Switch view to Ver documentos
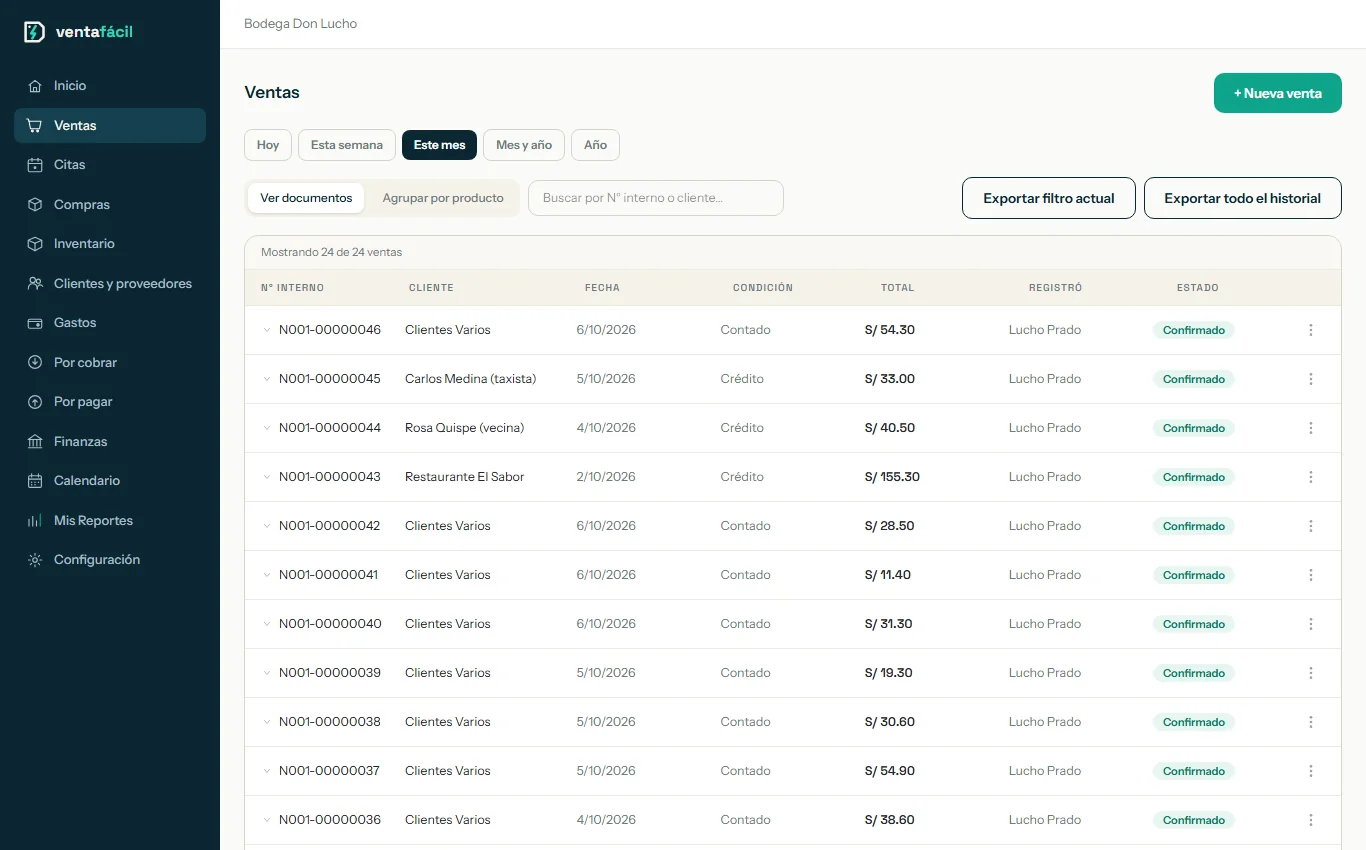1366x850 pixels. coord(306,198)
